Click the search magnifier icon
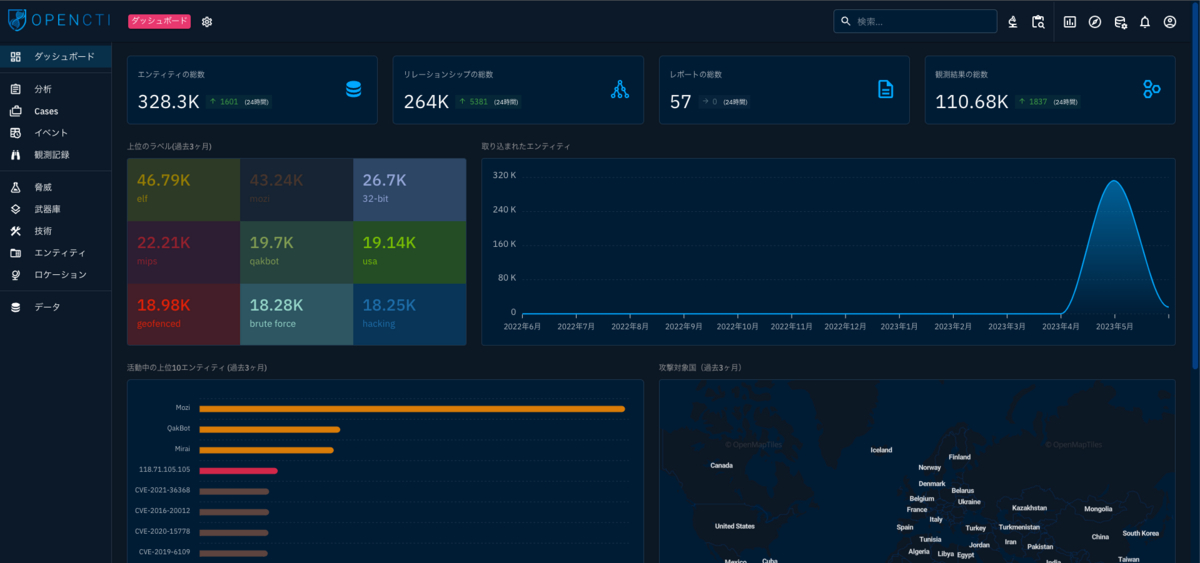This screenshot has width=1200, height=563. (x=846, y=21)
